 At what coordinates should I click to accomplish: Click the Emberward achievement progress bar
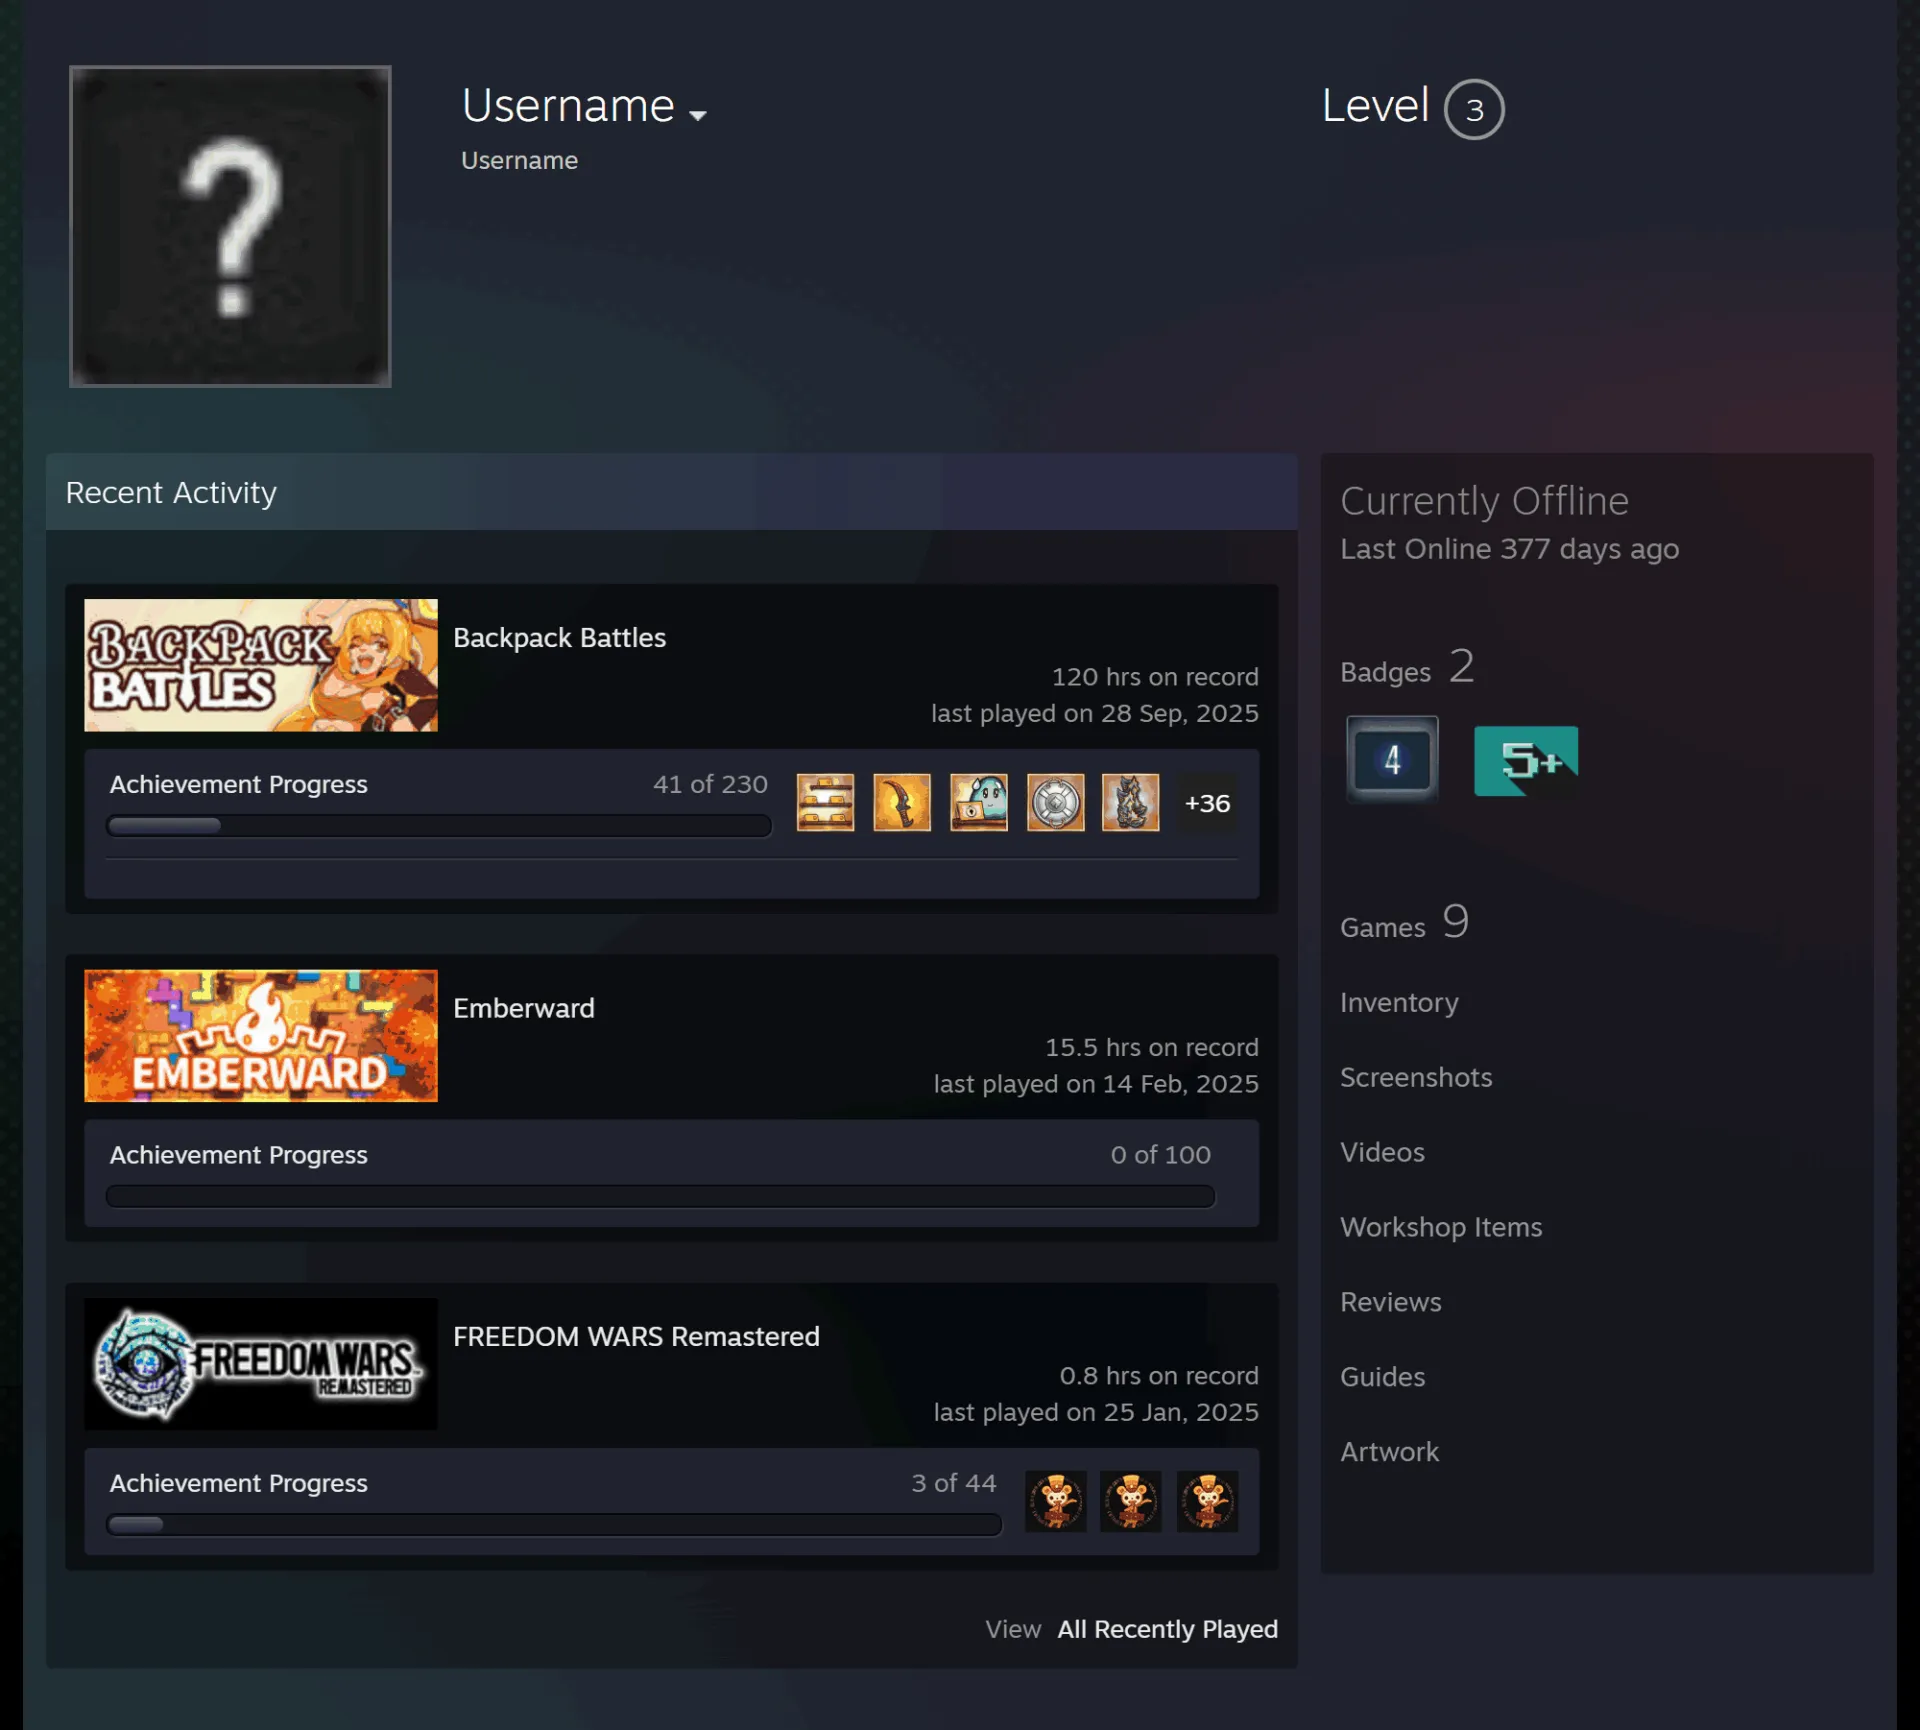pyautogui.click(x=660, y=1197)
